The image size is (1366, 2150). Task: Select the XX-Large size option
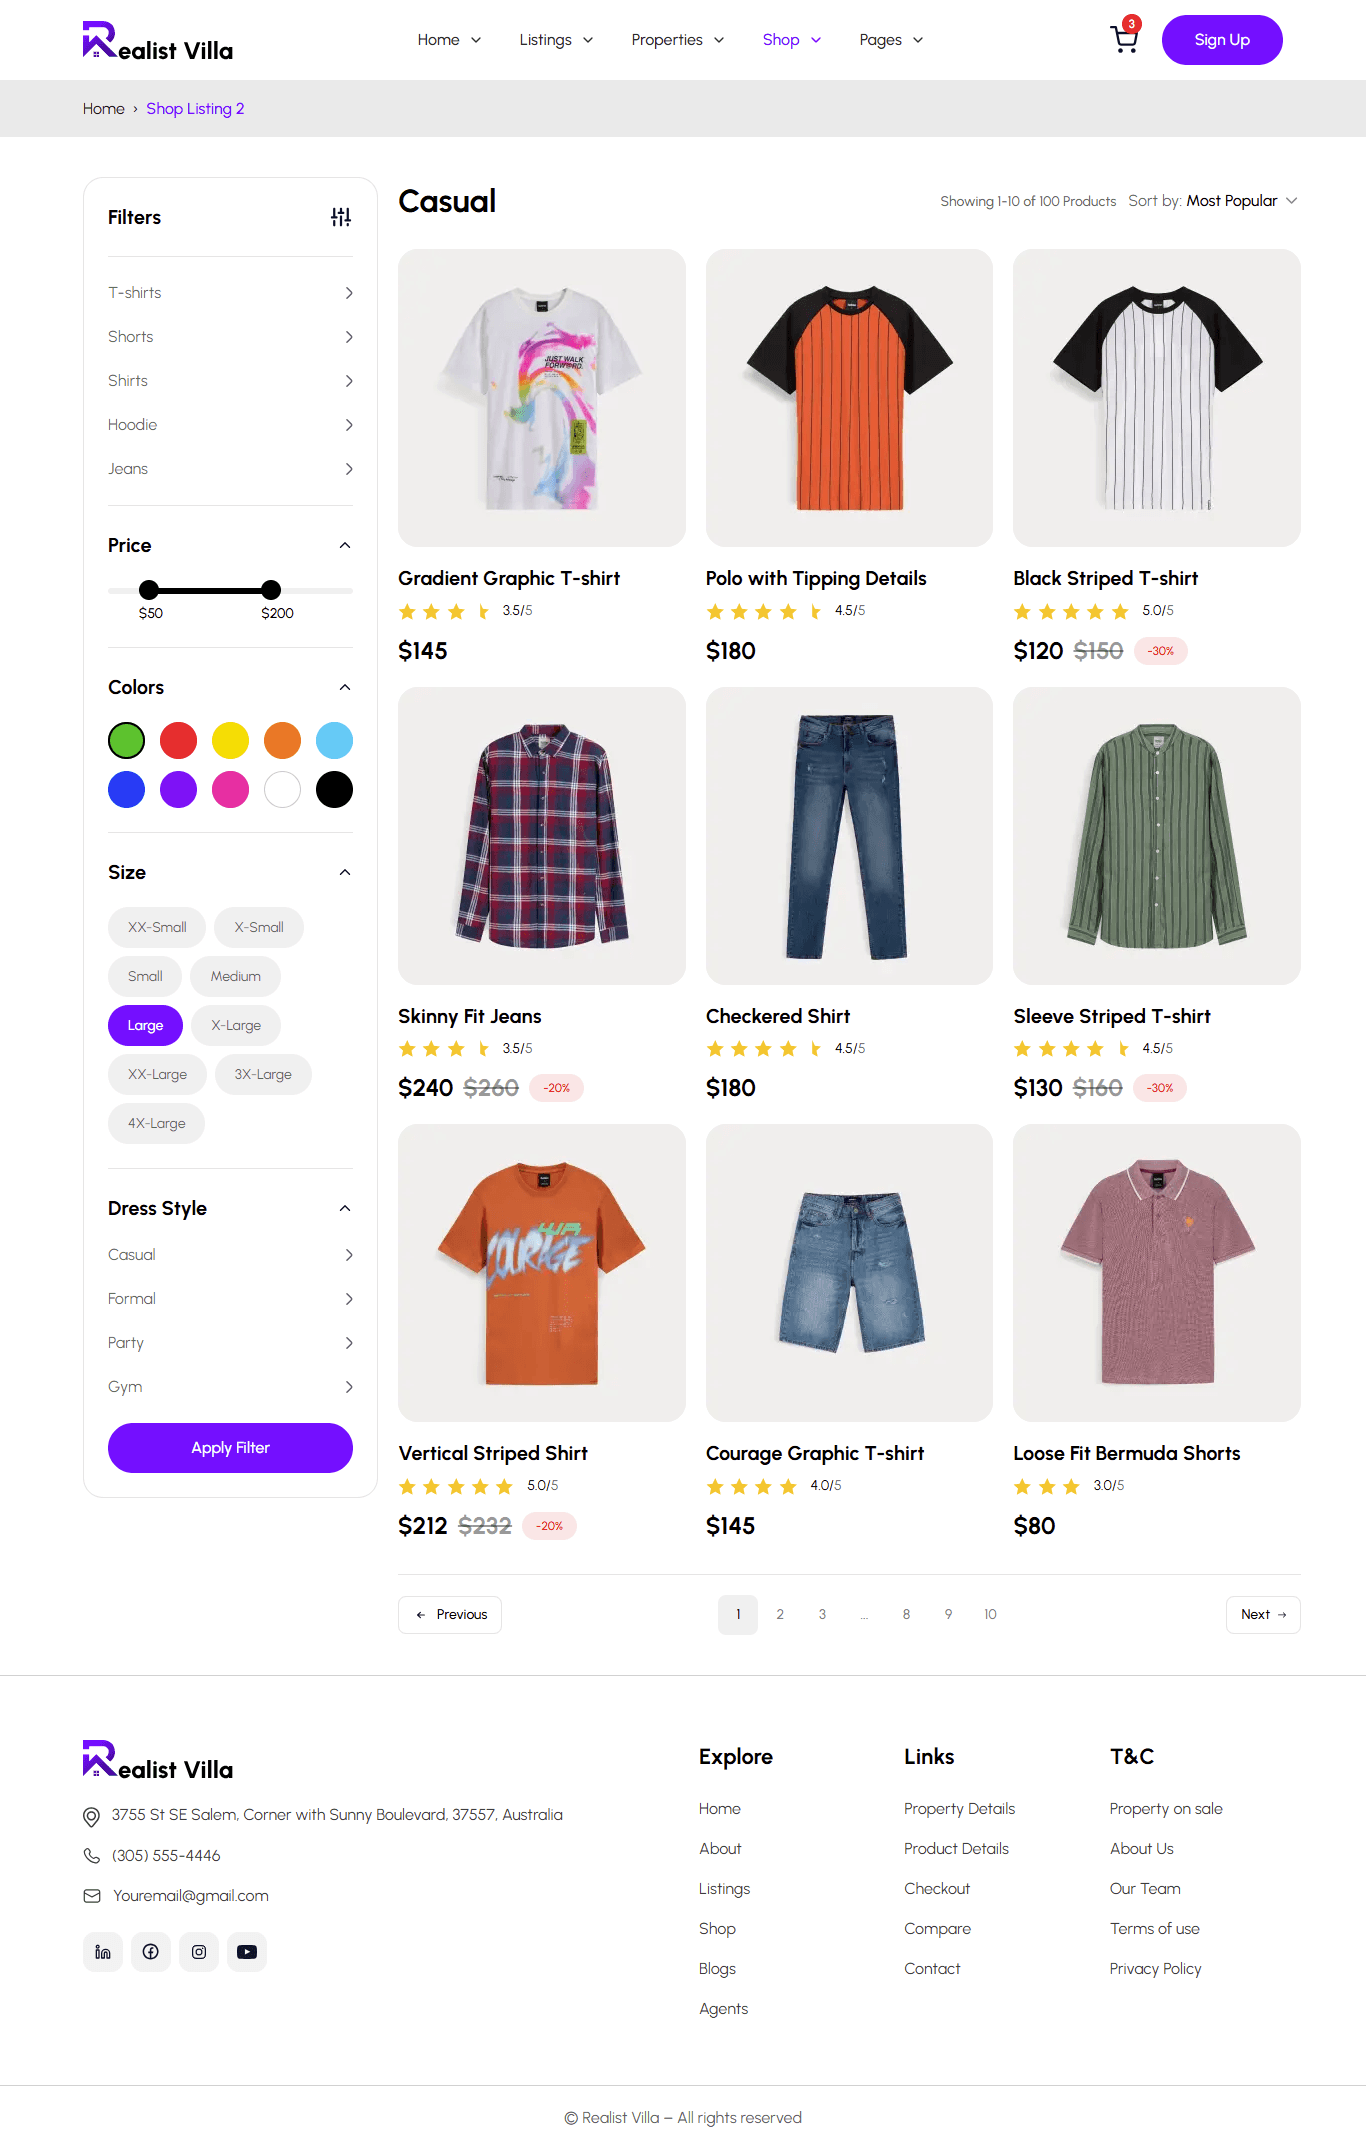click(x=157, y=1074)
